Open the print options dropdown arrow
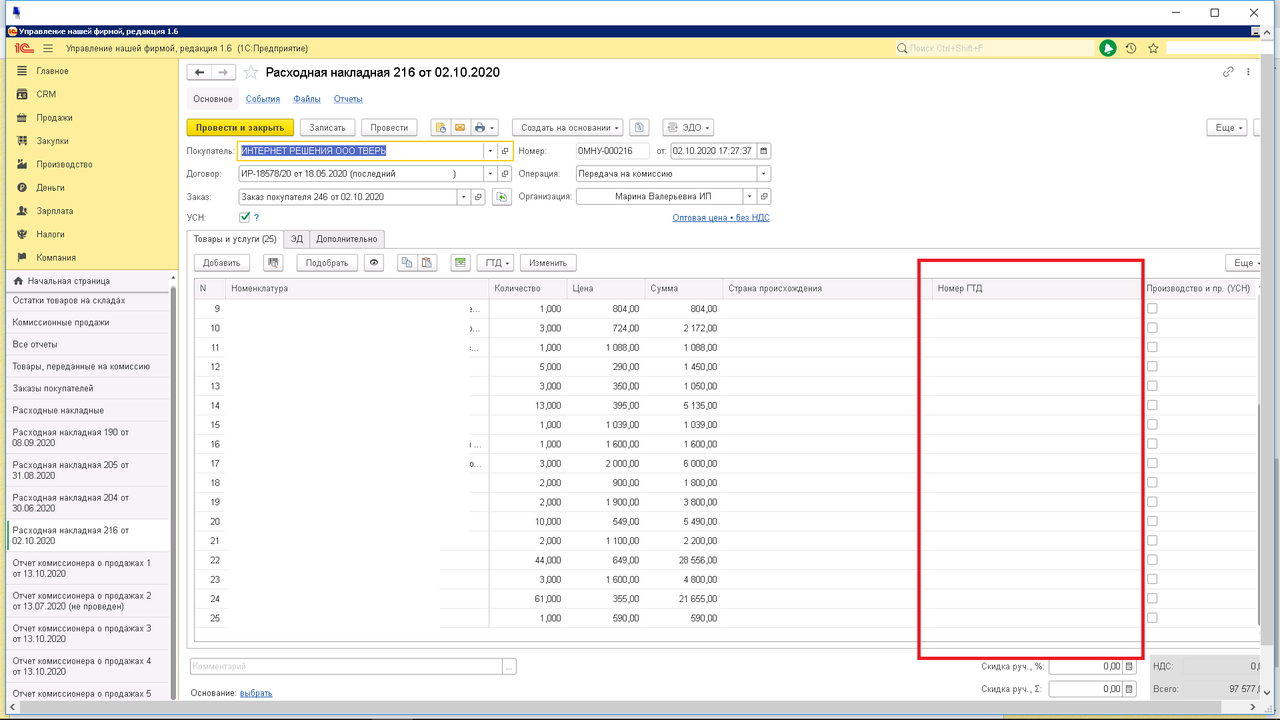1280x720 pixels. 492,127
